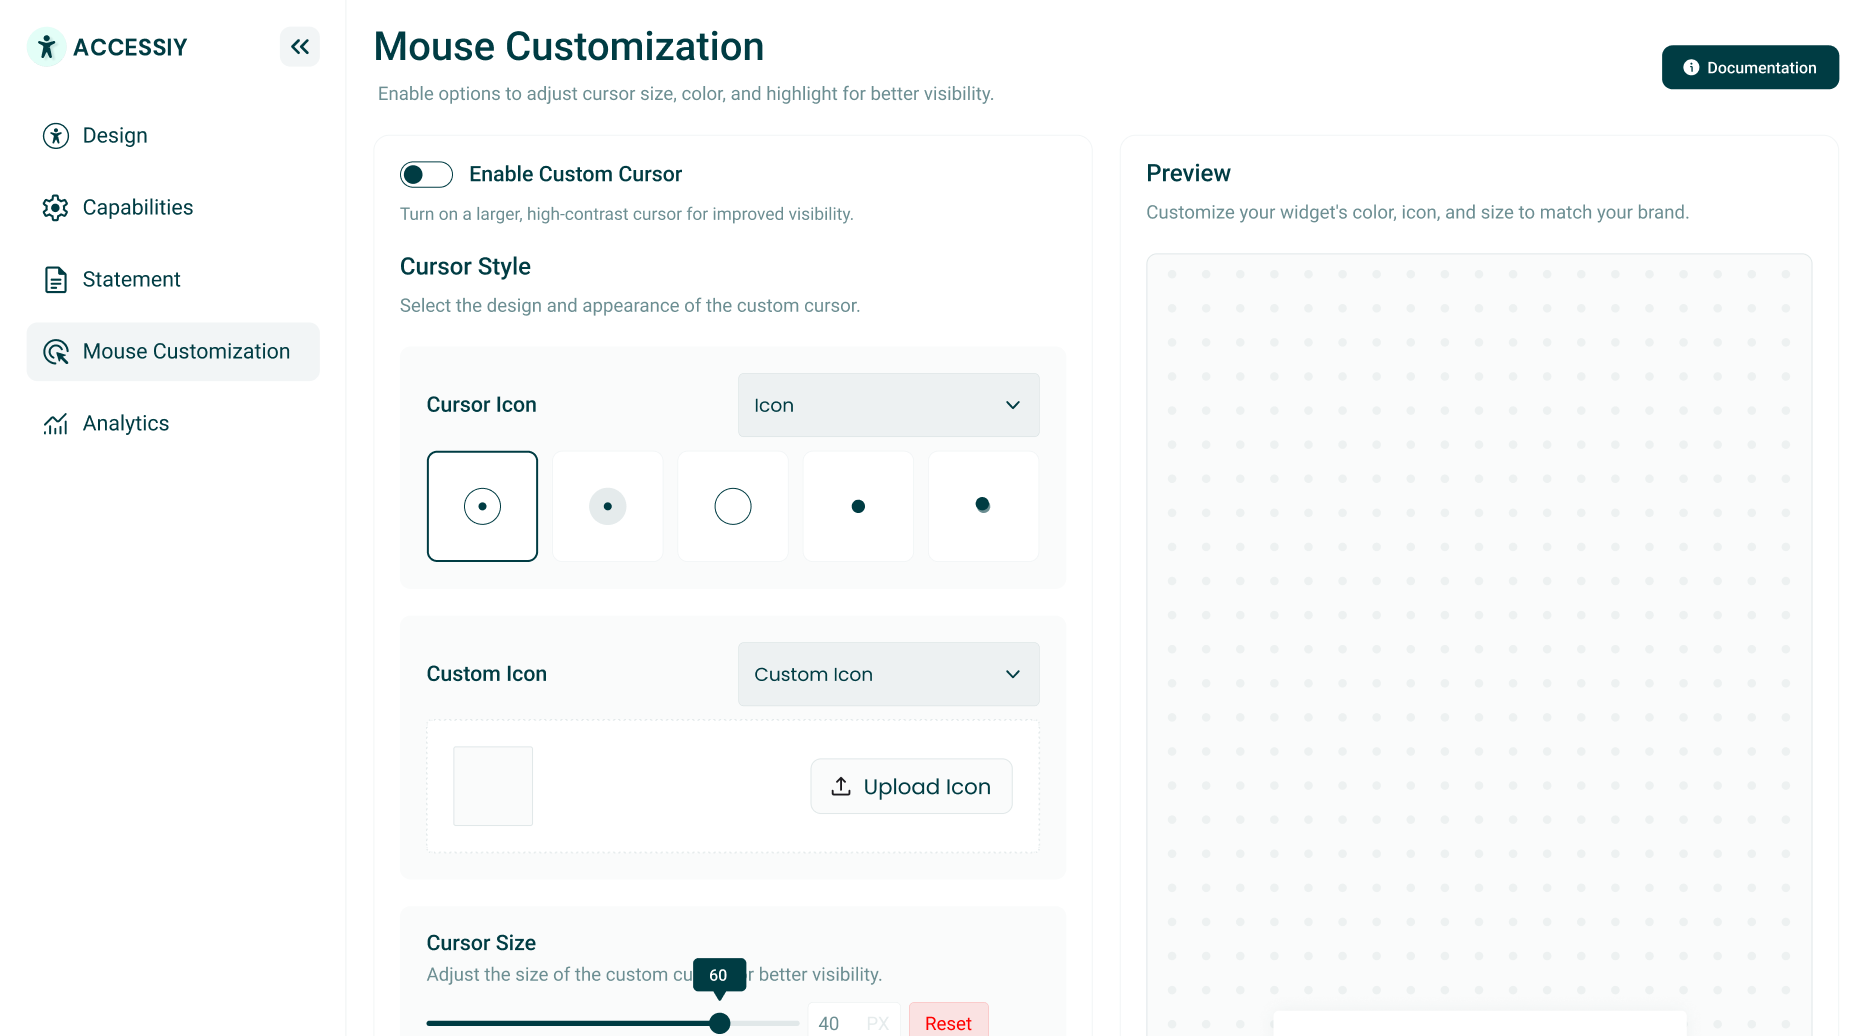
Task: Select the Mouse Customization cursor icon
Action: coord(55,351)
